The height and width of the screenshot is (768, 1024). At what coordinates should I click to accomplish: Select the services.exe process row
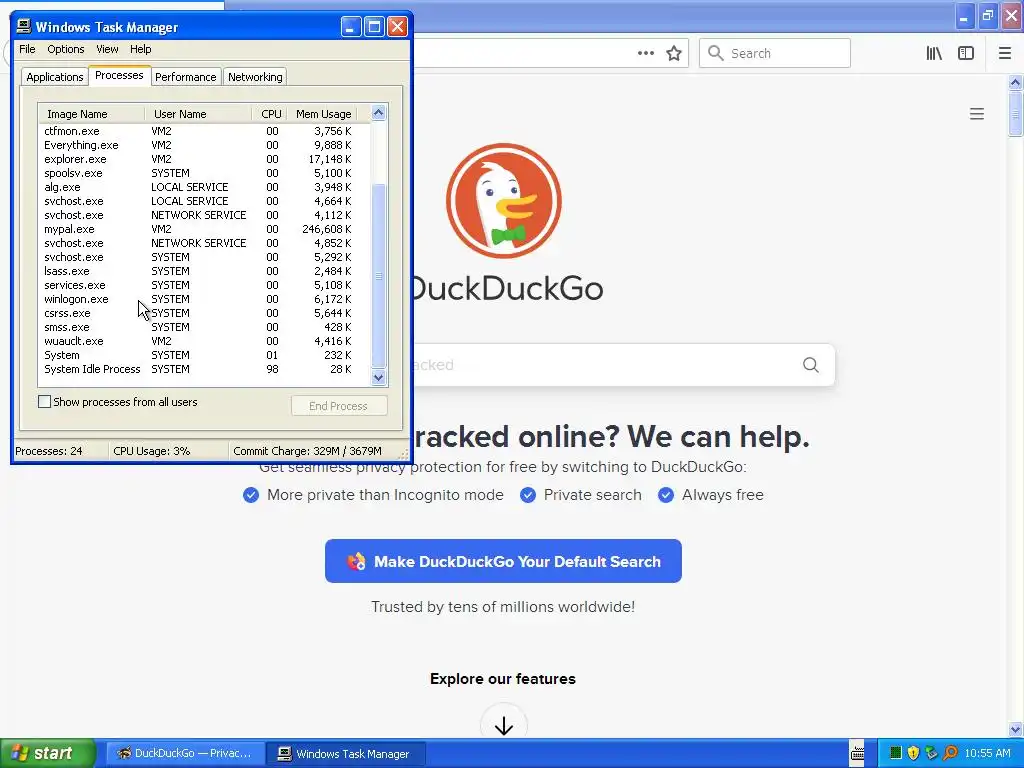point(204,285)
